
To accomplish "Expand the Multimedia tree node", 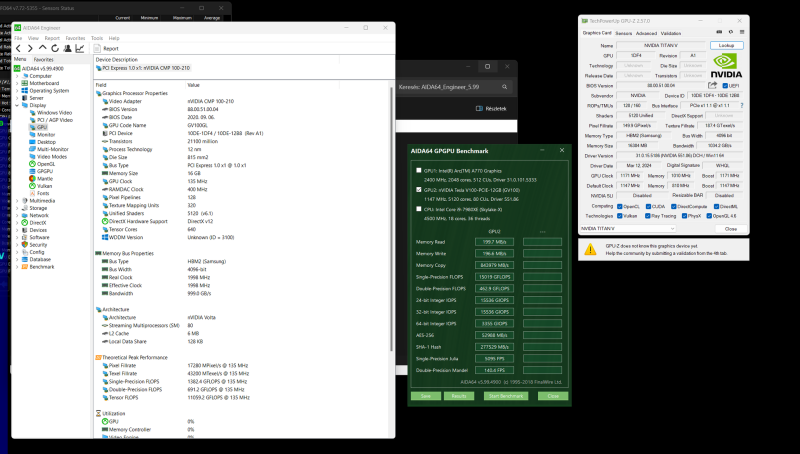I will click(17, 201).
